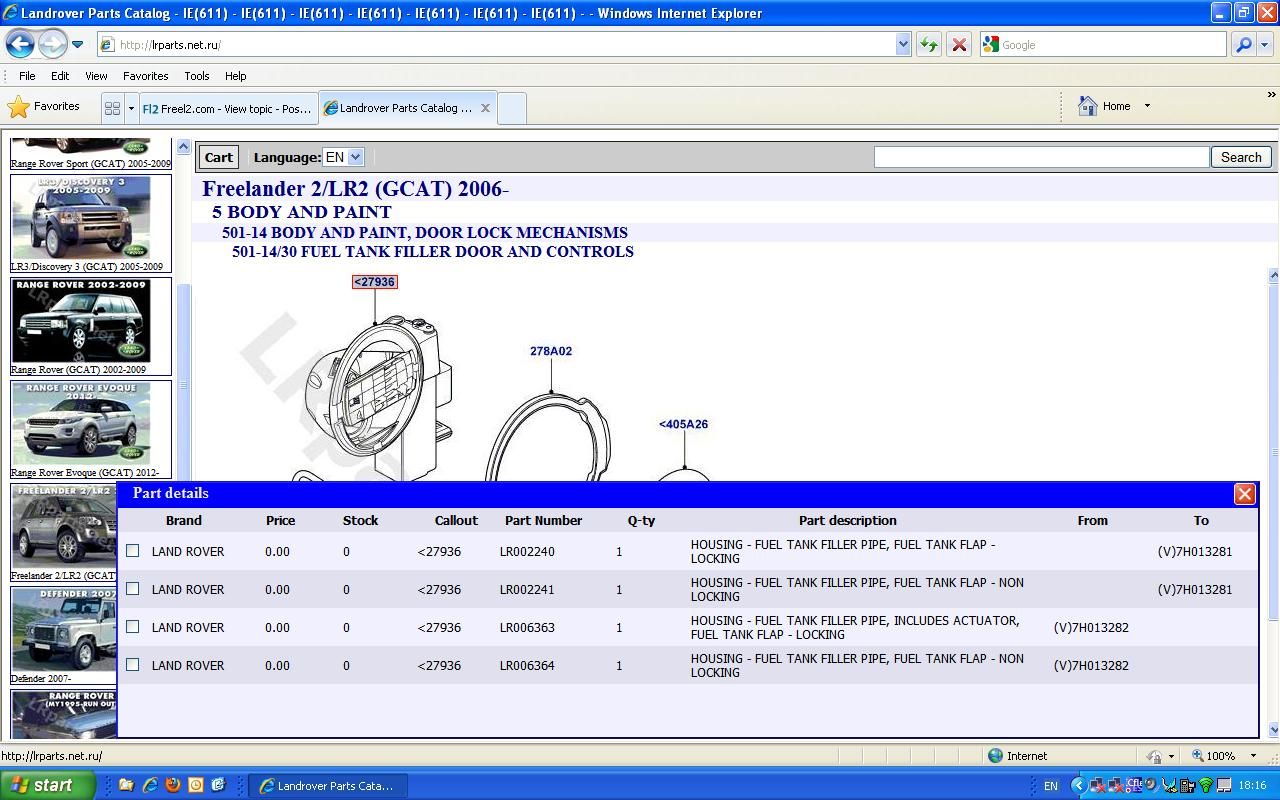The image size is (1280, 800).
Task: Click the Search button
Action: (x=1241, y=157)
